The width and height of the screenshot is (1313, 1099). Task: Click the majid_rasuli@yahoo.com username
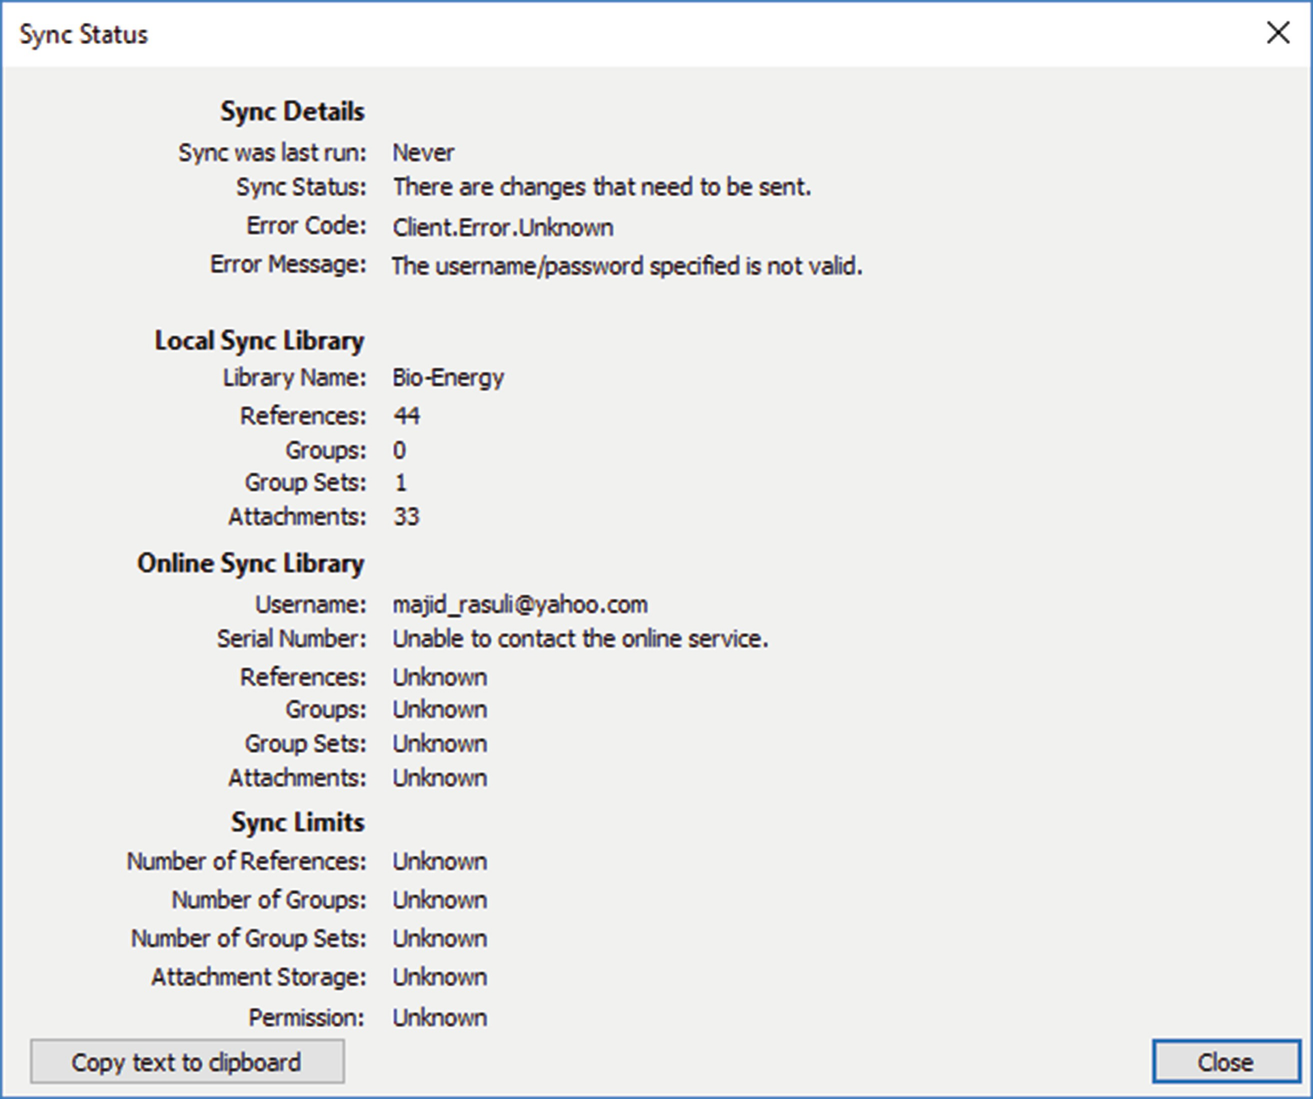(520, 605)
